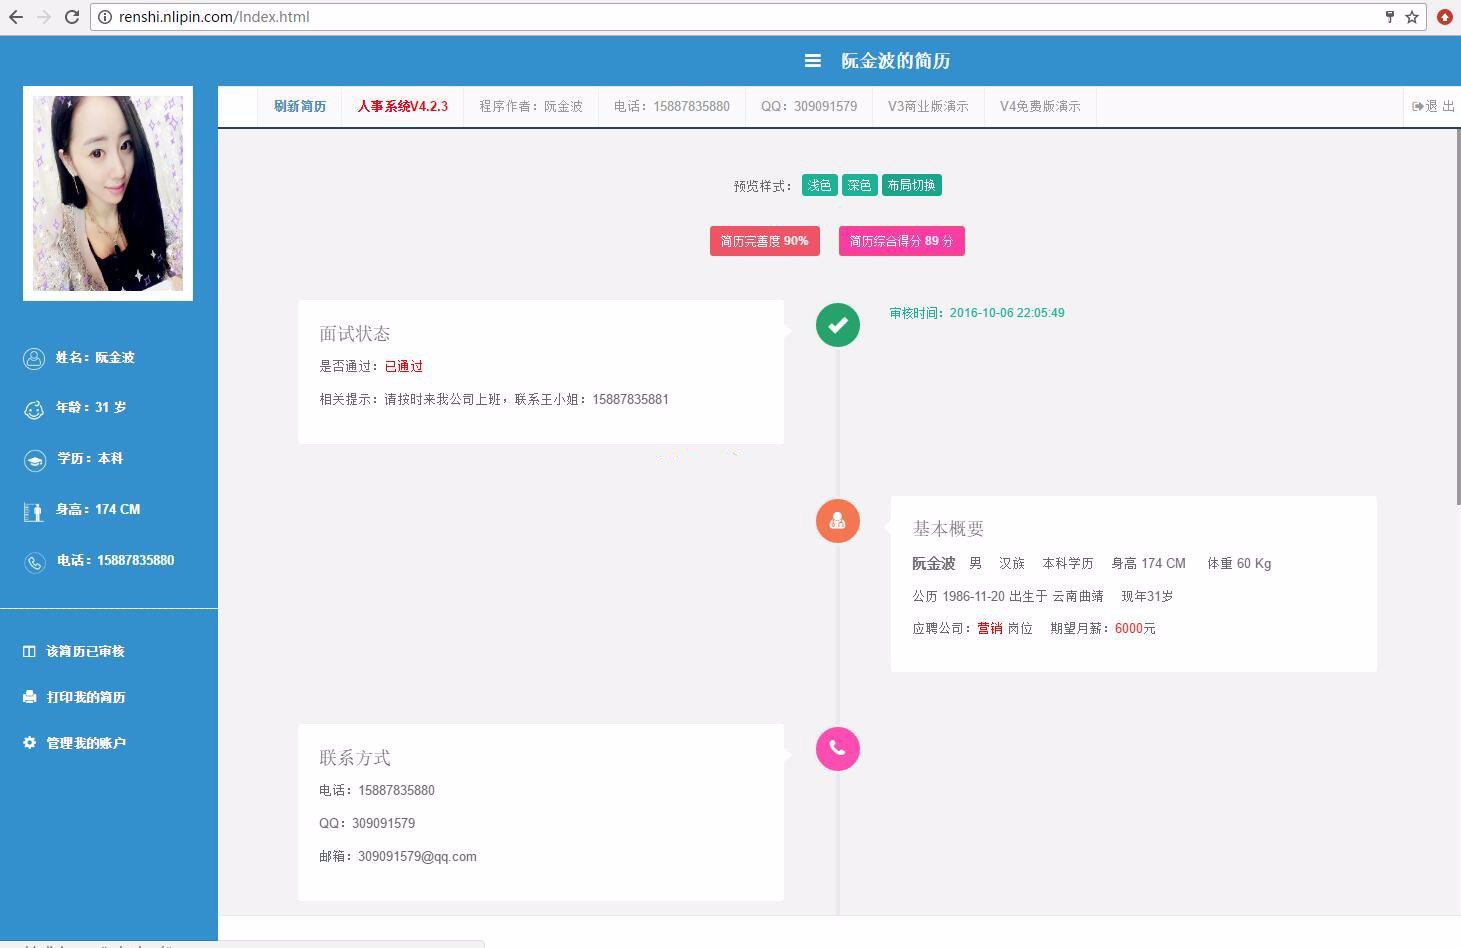Click the 布局切换 button
The width and height of the screenshot is (1461, 948).
(x=912, y=185)
